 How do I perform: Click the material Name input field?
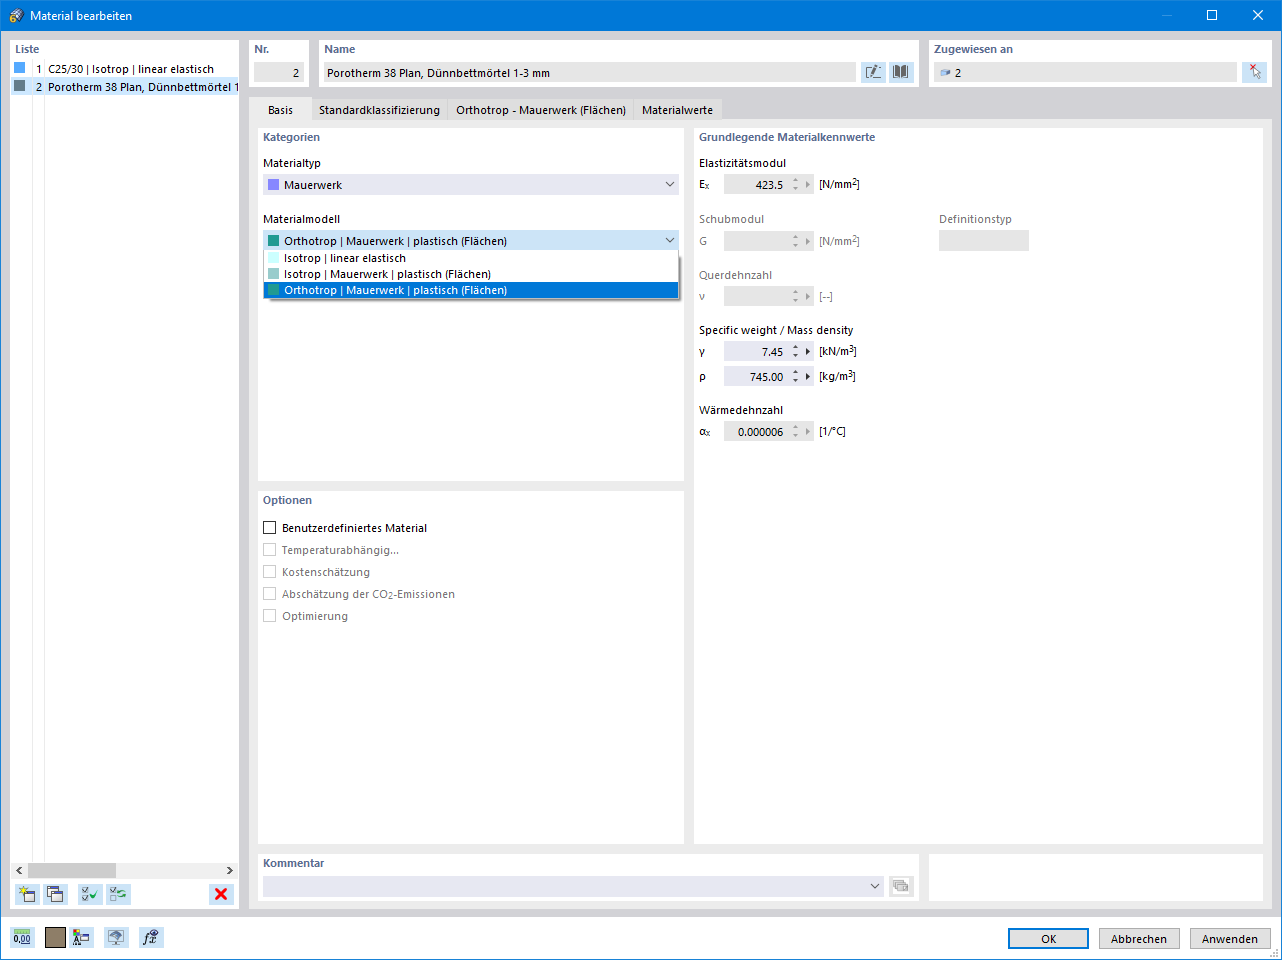[589, 73]
